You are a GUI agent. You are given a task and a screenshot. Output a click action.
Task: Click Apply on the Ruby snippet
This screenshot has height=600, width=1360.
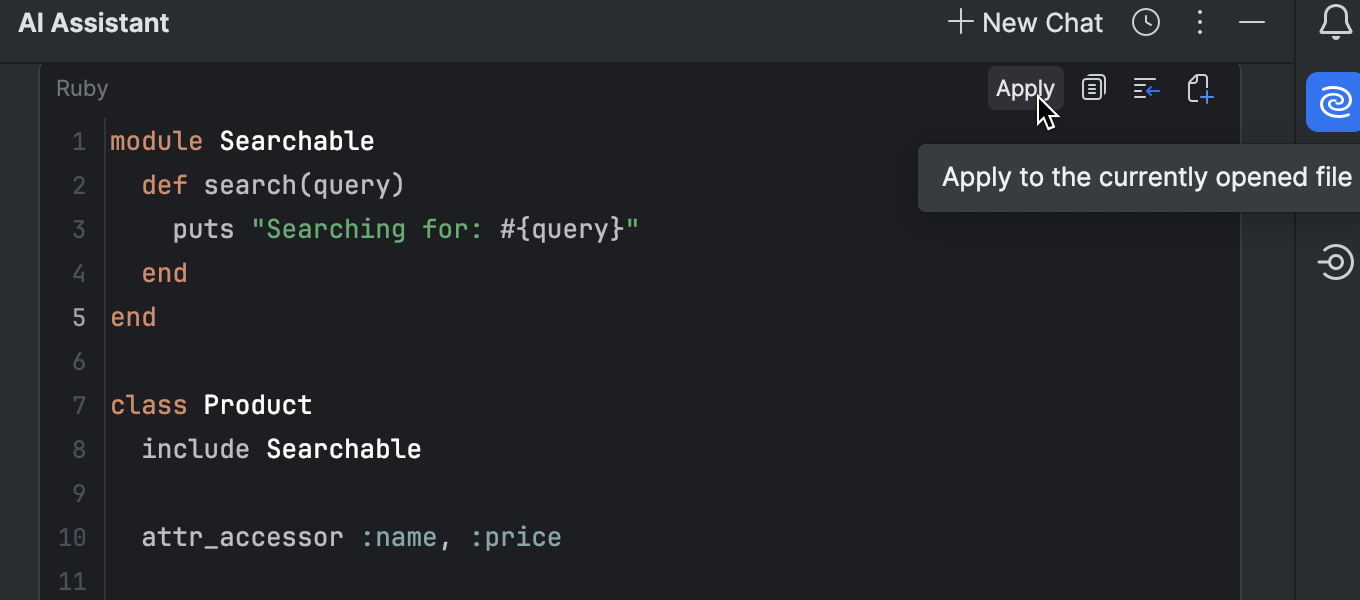pyautogui.click(x=1025, y=89)
